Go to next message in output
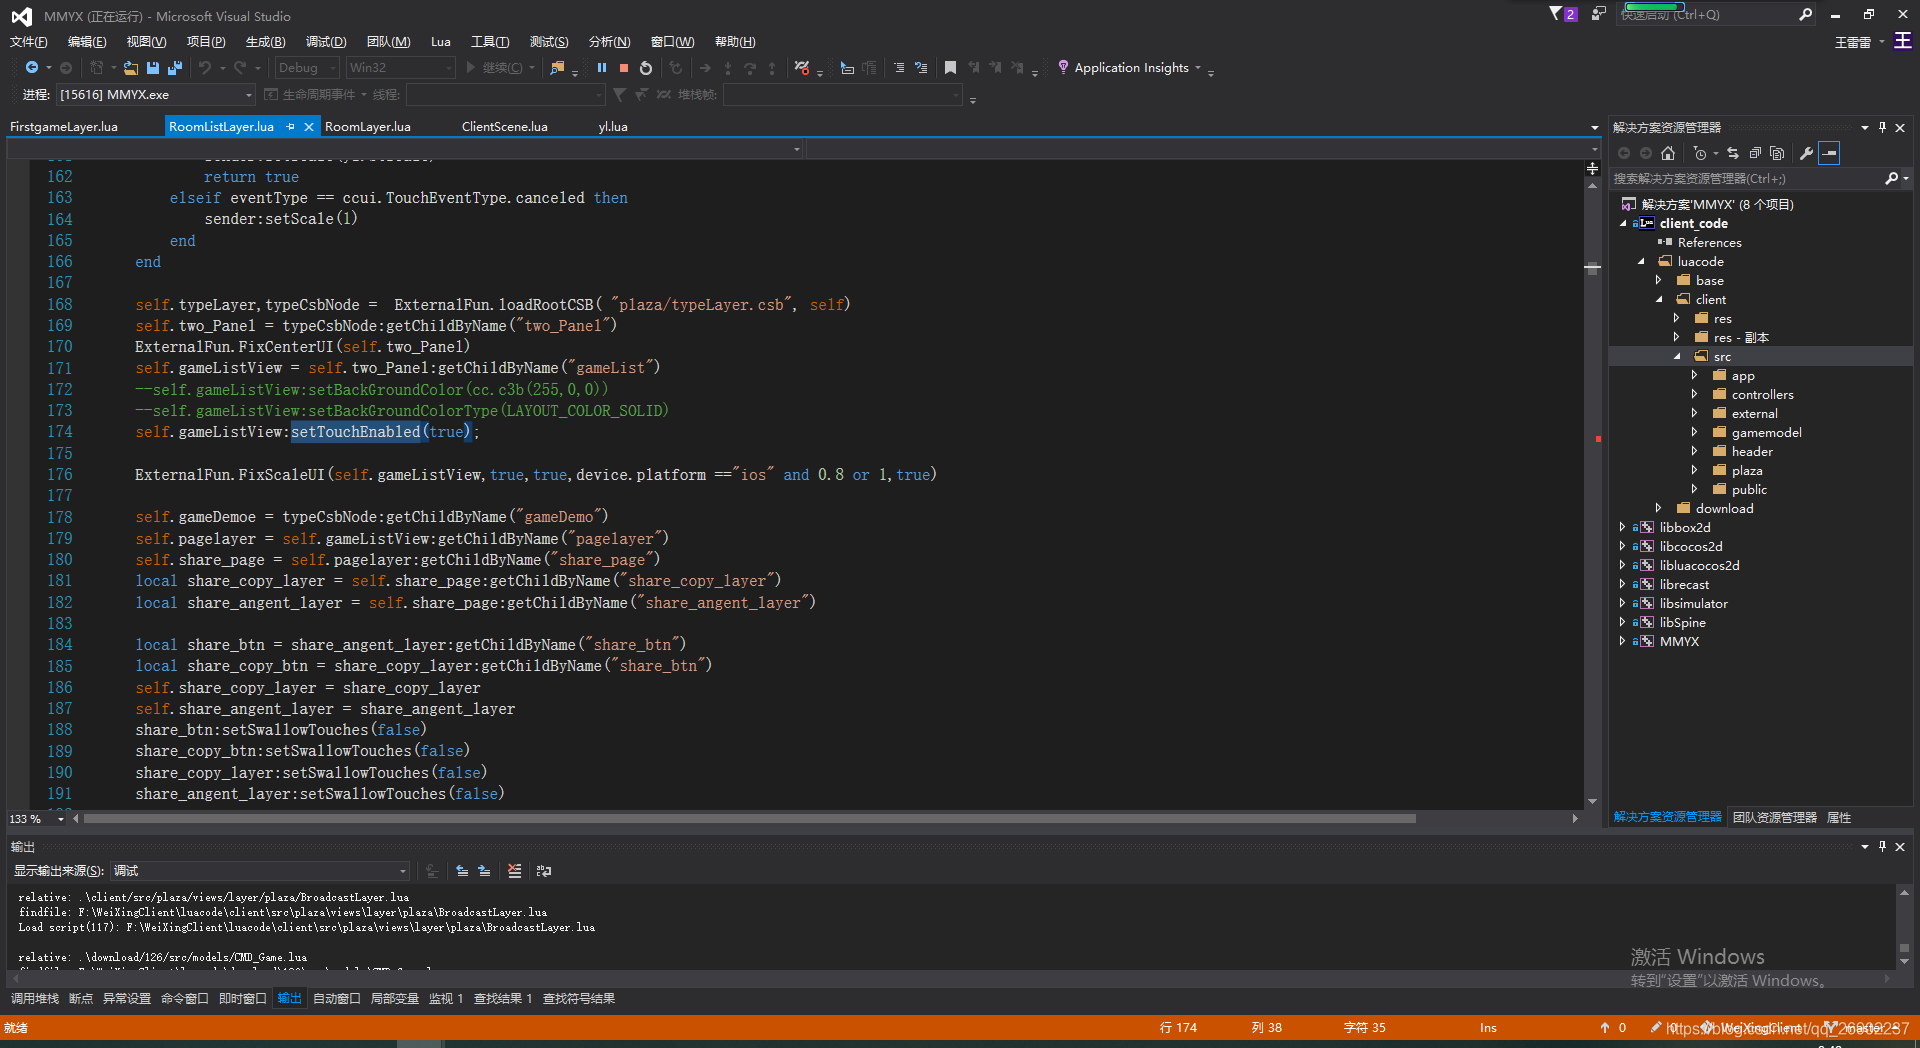1920x1048 pixels. tap(484, 871)
